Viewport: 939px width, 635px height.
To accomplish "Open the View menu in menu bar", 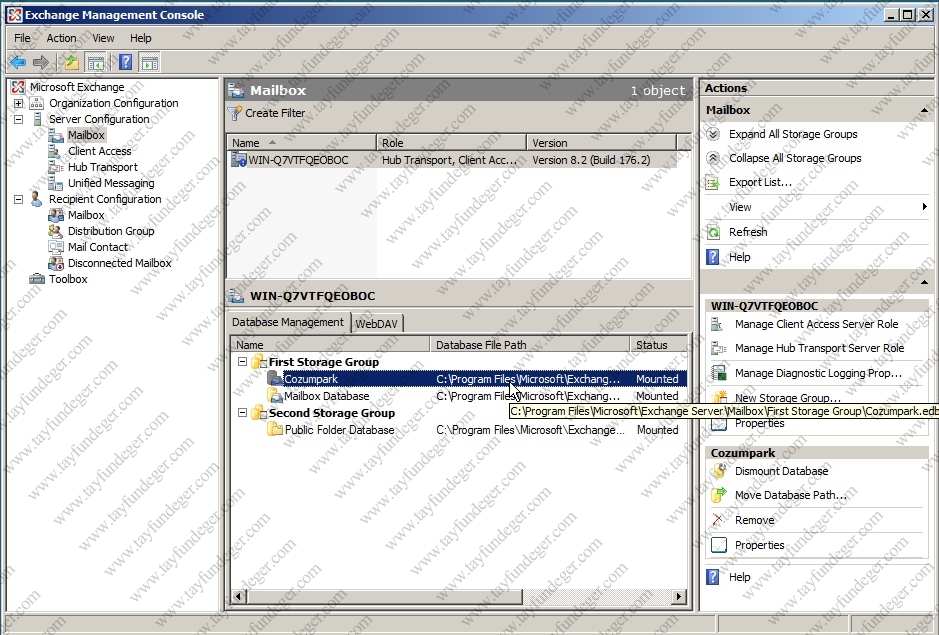I will pyautogui.click(x=103, y=38).
